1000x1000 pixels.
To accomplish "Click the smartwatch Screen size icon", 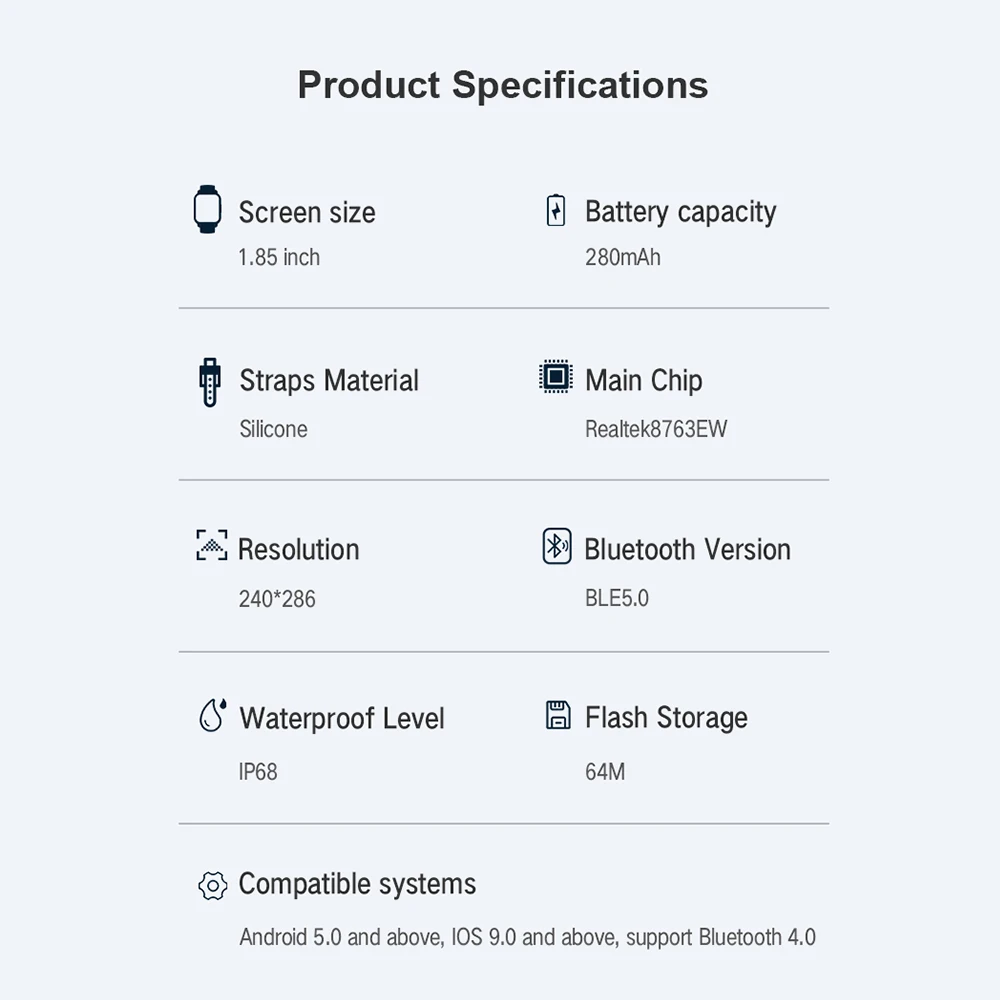I will pyautogui.click(x=207, y=209).
